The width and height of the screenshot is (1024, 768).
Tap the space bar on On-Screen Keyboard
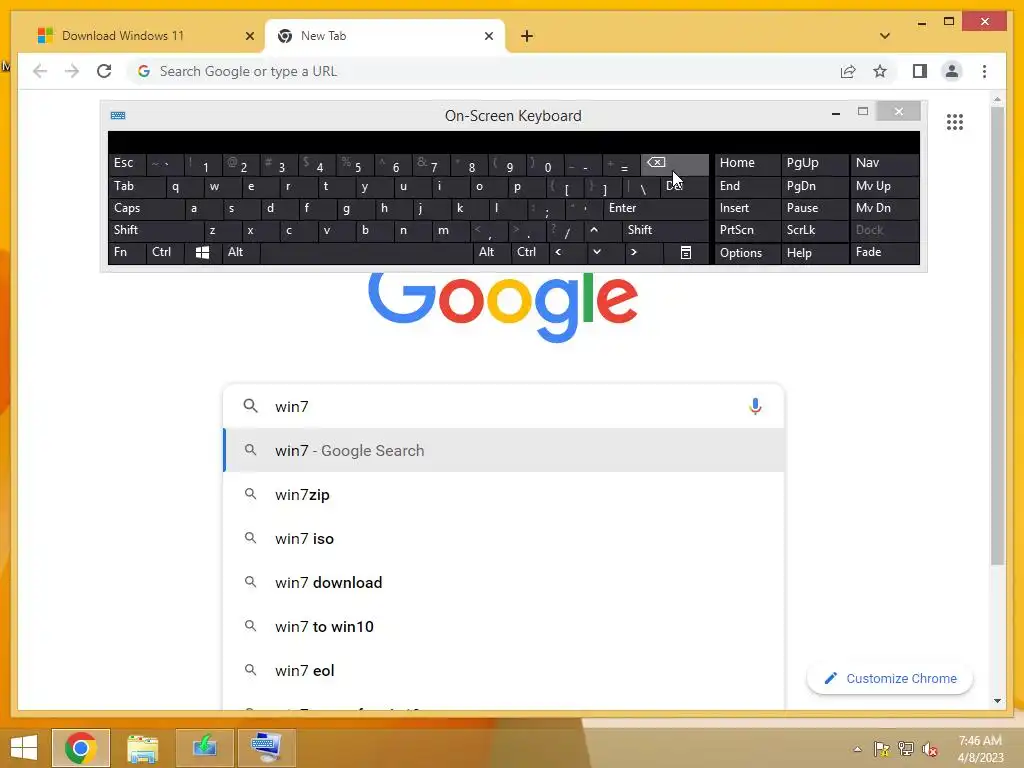click(x=366, y=252)
